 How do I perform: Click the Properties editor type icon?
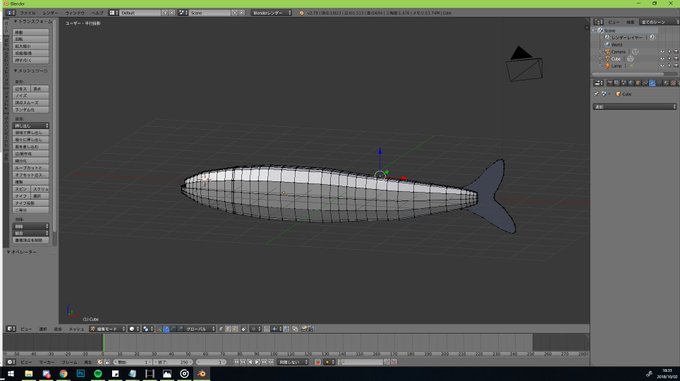(598, 83)
